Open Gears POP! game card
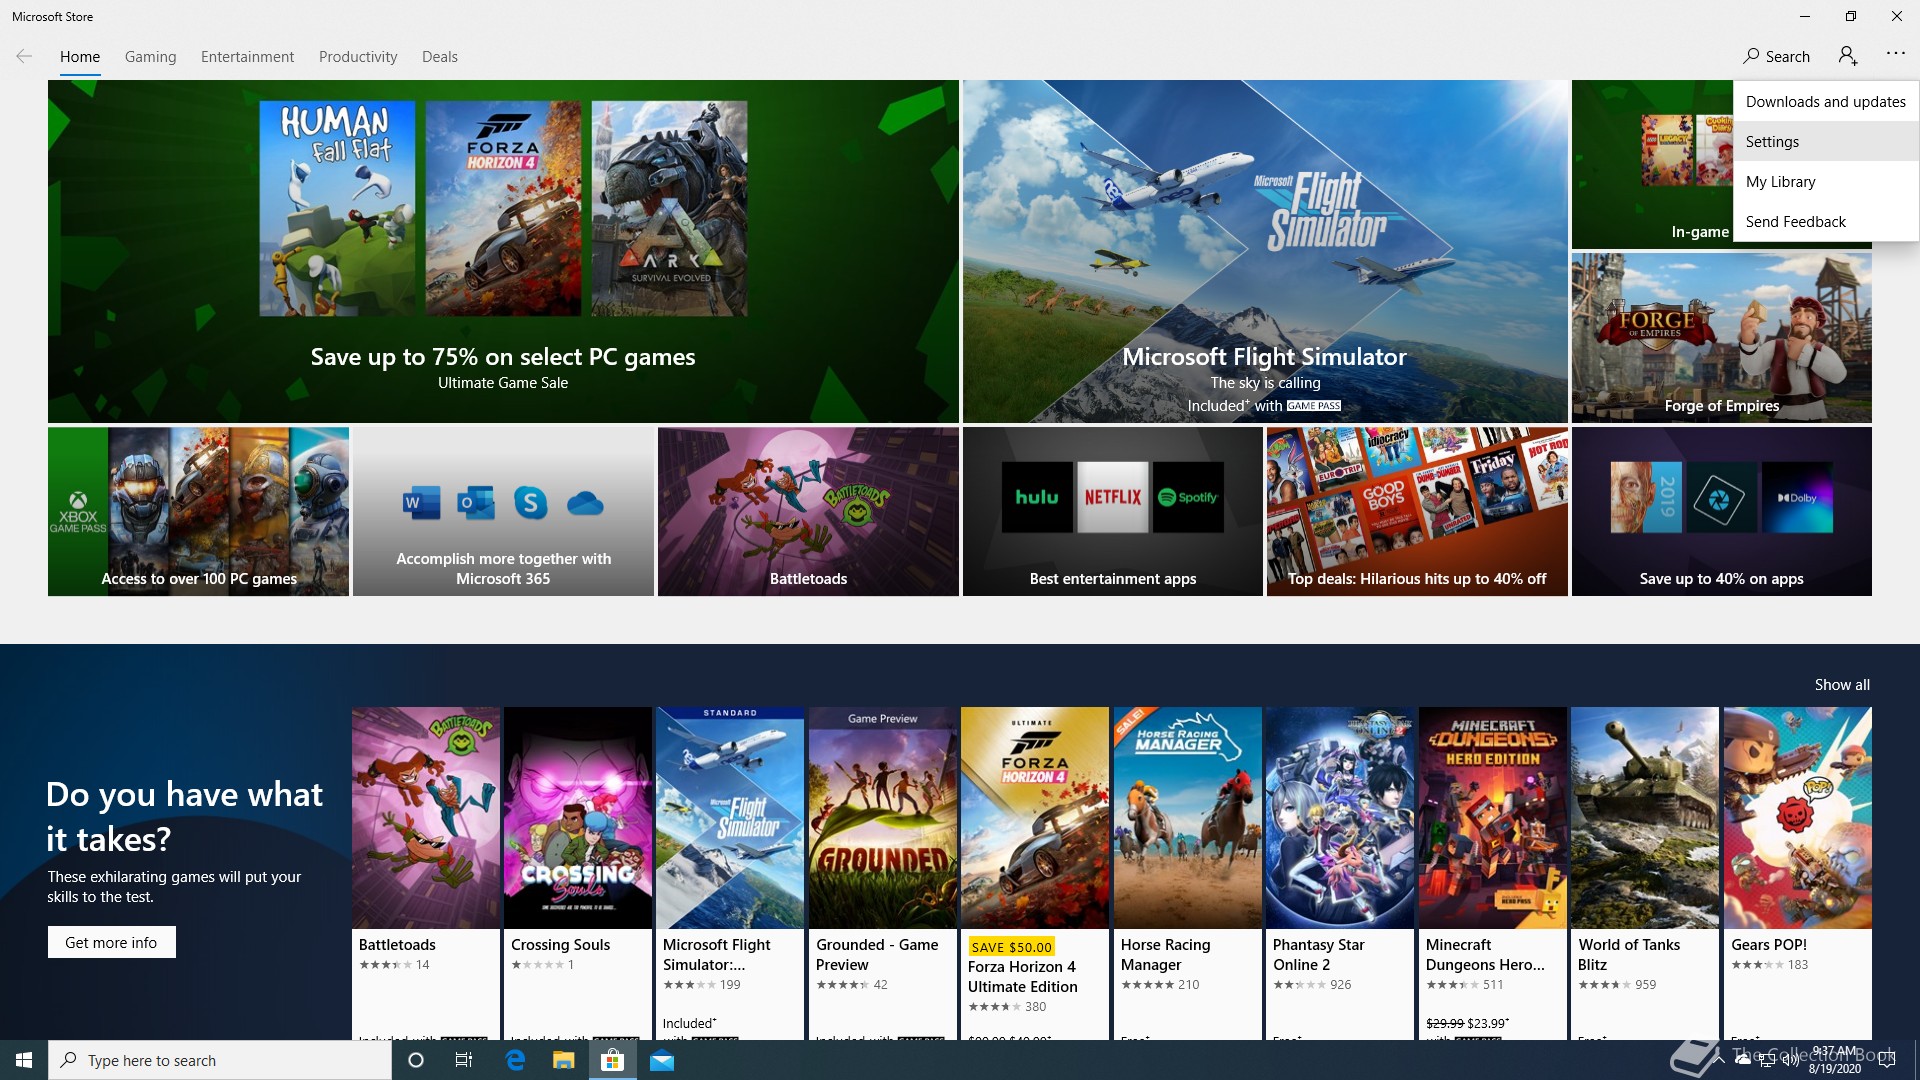The image size is (1920, 1080). pos(1798,873)
